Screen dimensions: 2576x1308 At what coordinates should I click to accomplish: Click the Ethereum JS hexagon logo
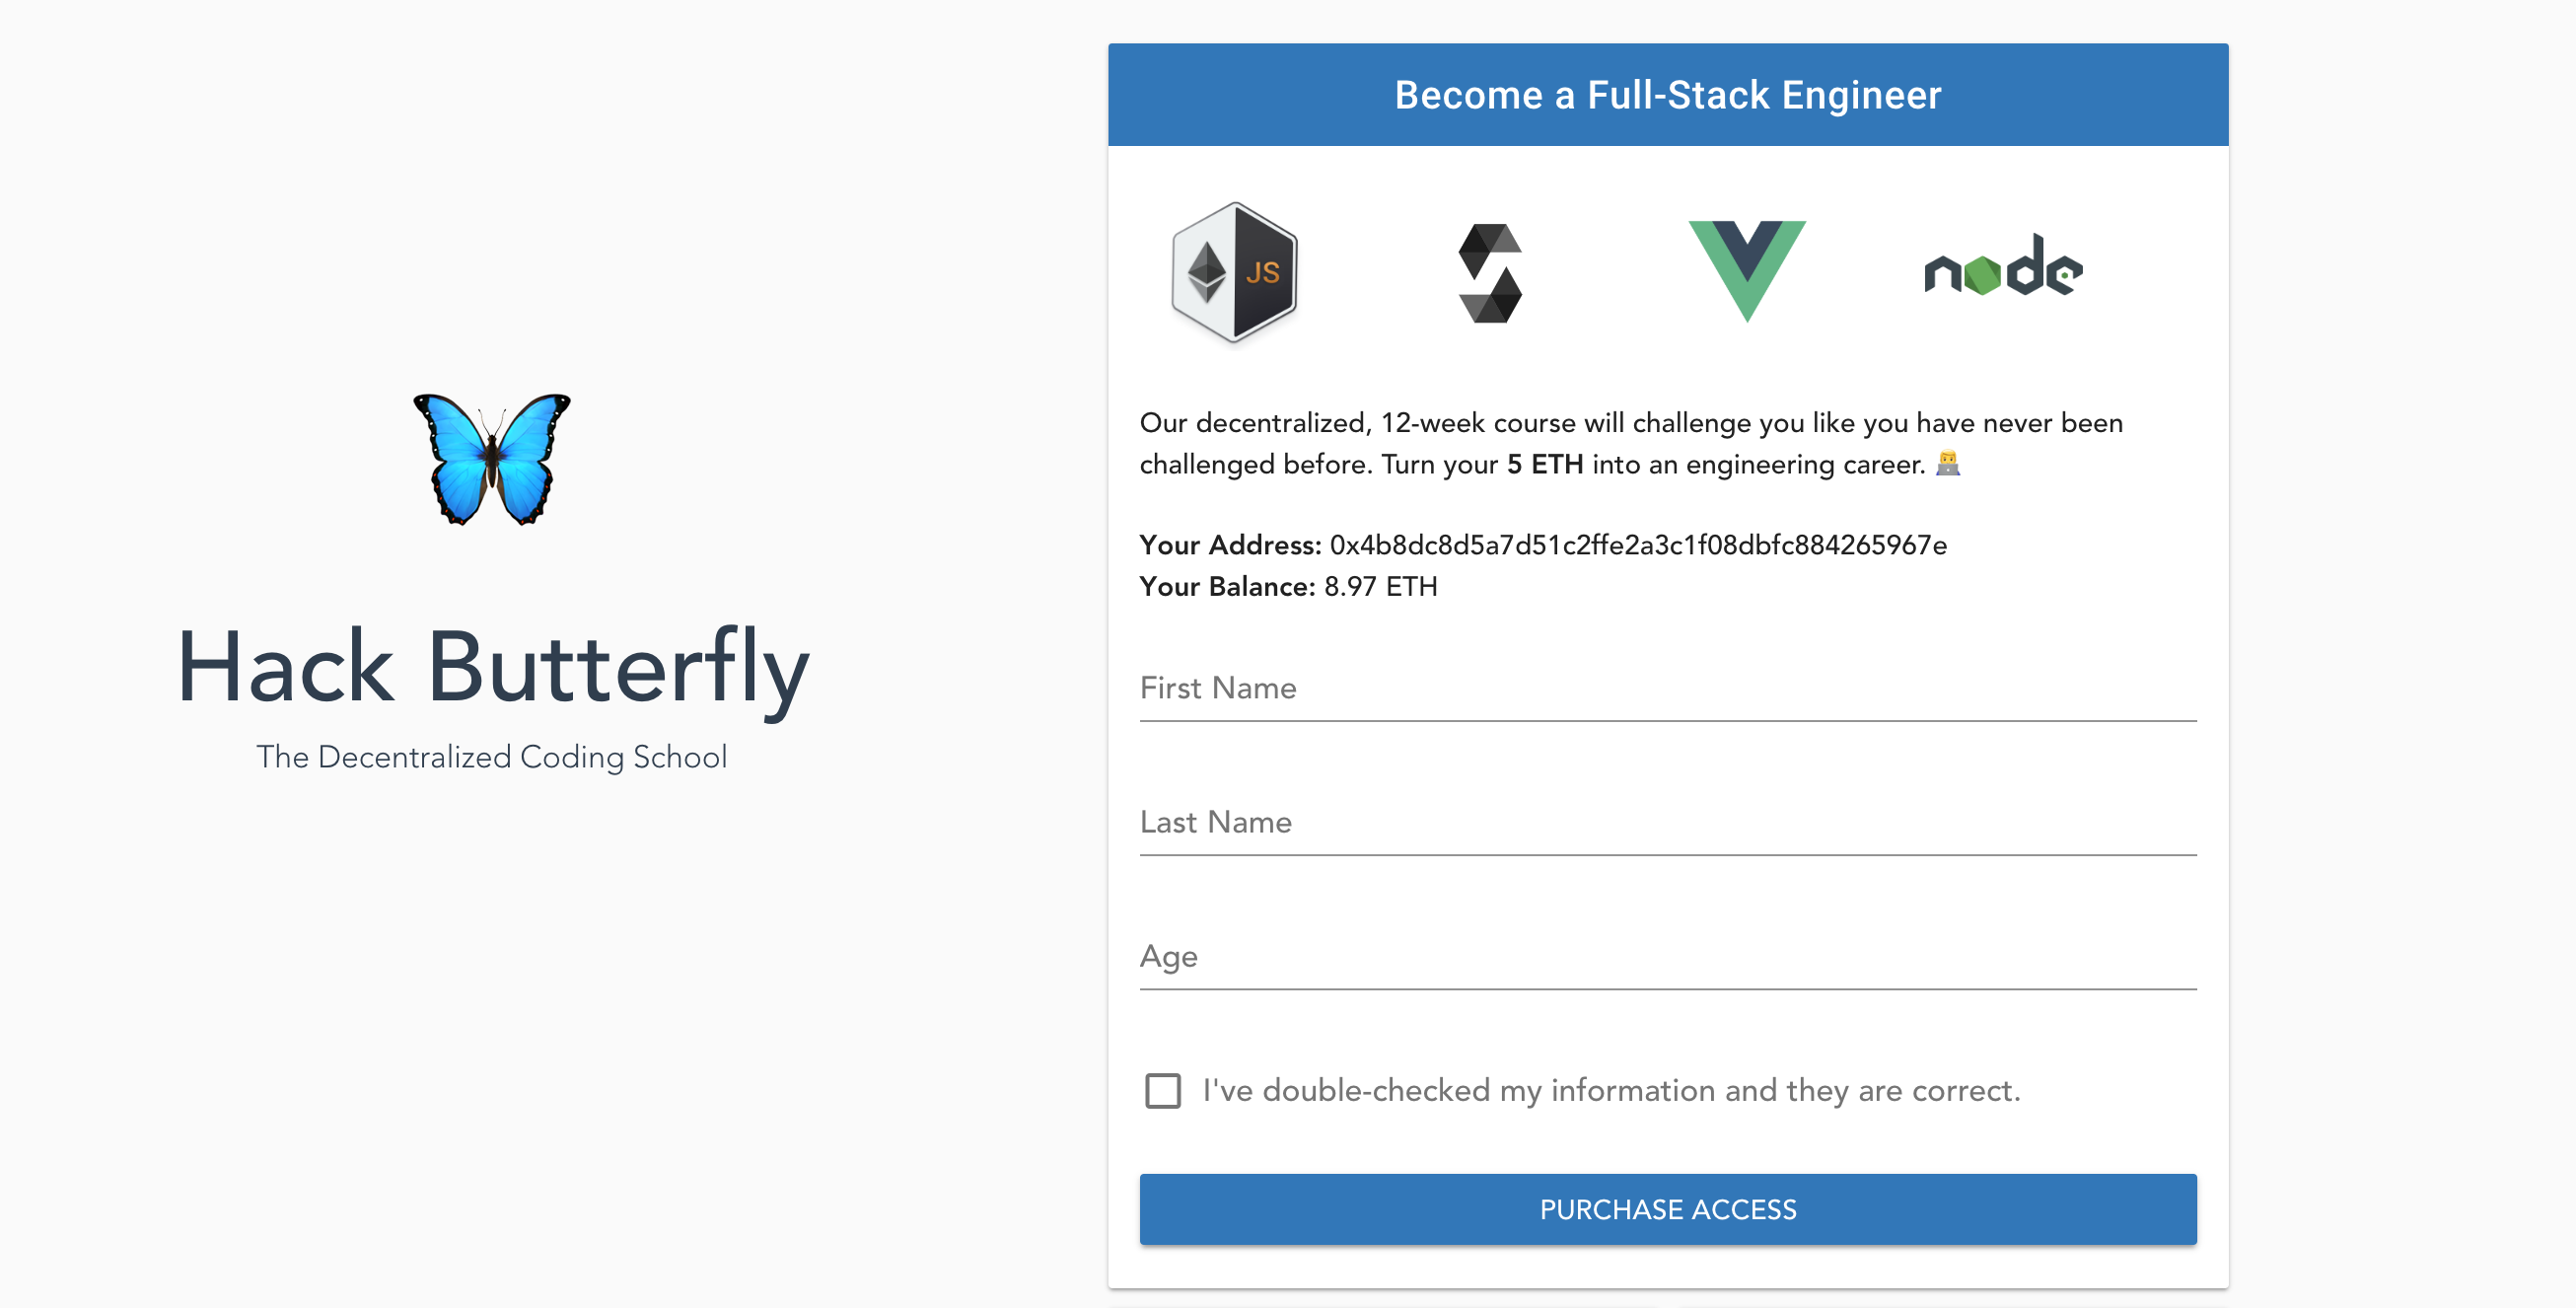pyautogui.click(x=1234, y=272)
